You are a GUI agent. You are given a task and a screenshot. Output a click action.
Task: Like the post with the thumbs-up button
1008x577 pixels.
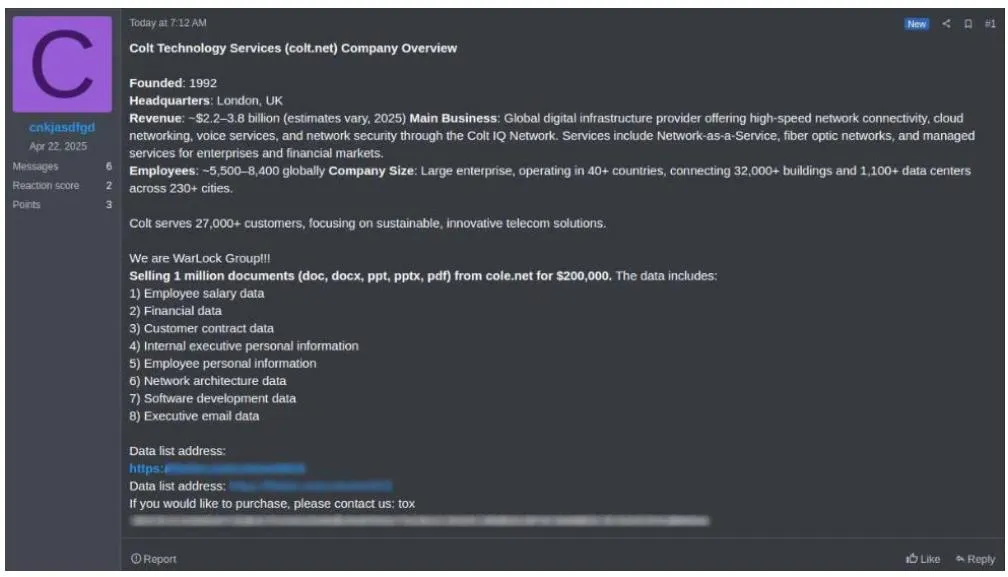(x=923, y=559)
